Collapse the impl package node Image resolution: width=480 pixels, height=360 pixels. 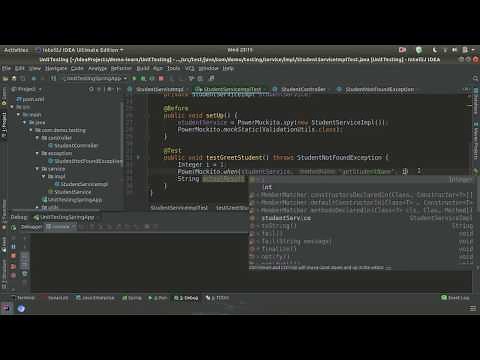pos(43,176)
